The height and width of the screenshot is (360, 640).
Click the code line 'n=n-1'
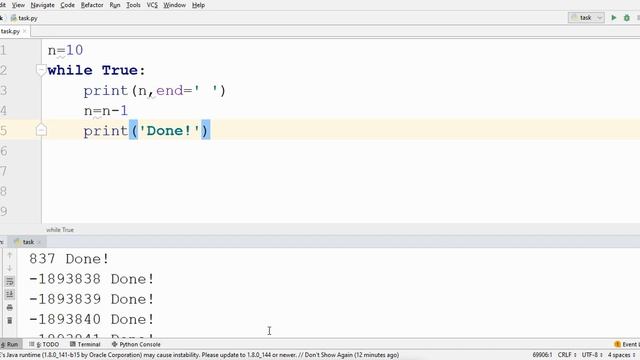[x=106, y=111]
